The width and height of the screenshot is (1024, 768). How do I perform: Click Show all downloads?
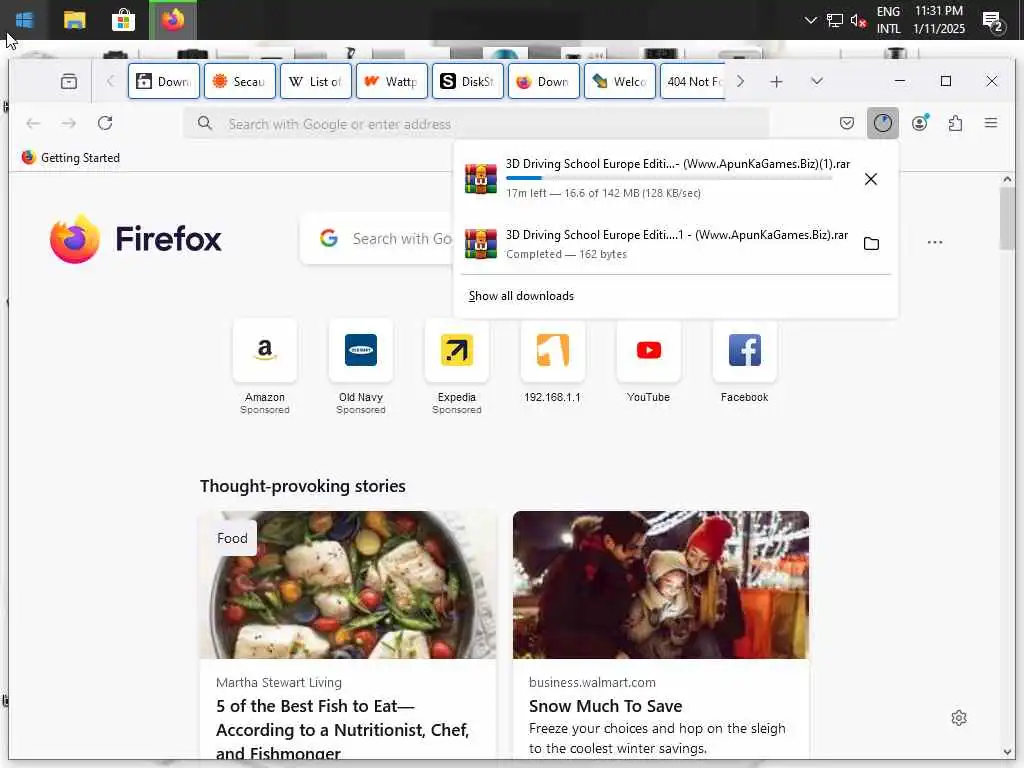point(521,296)
